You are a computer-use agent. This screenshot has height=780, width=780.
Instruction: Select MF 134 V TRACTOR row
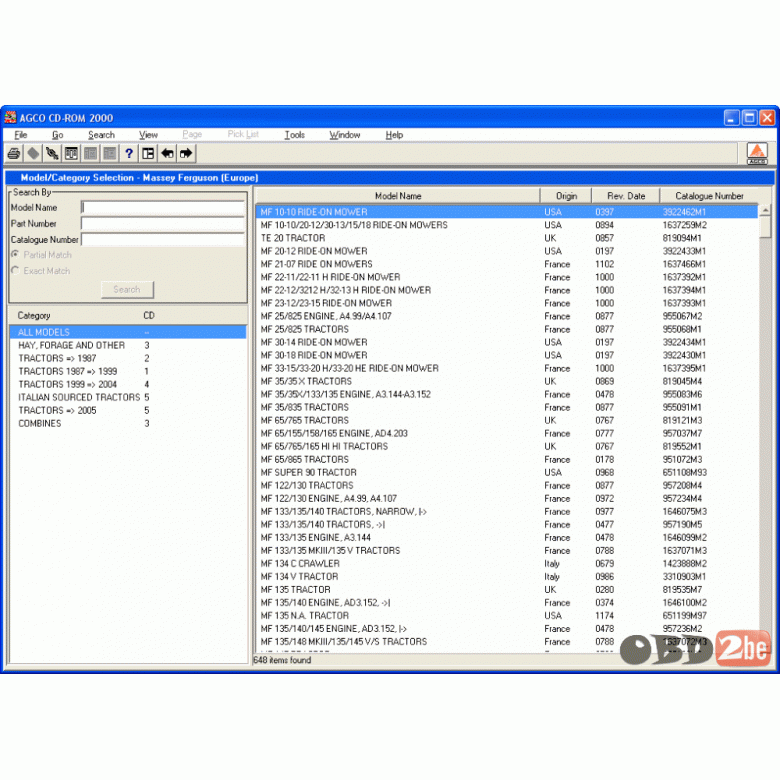coord(506,577)
